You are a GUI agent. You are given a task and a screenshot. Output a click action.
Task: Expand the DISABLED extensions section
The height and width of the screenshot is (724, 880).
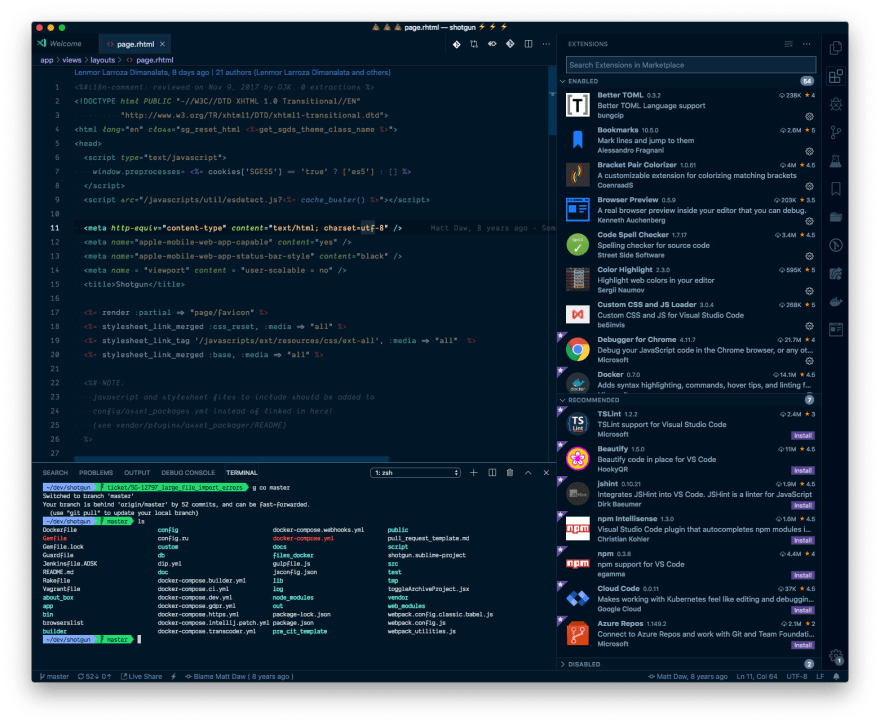688,664
